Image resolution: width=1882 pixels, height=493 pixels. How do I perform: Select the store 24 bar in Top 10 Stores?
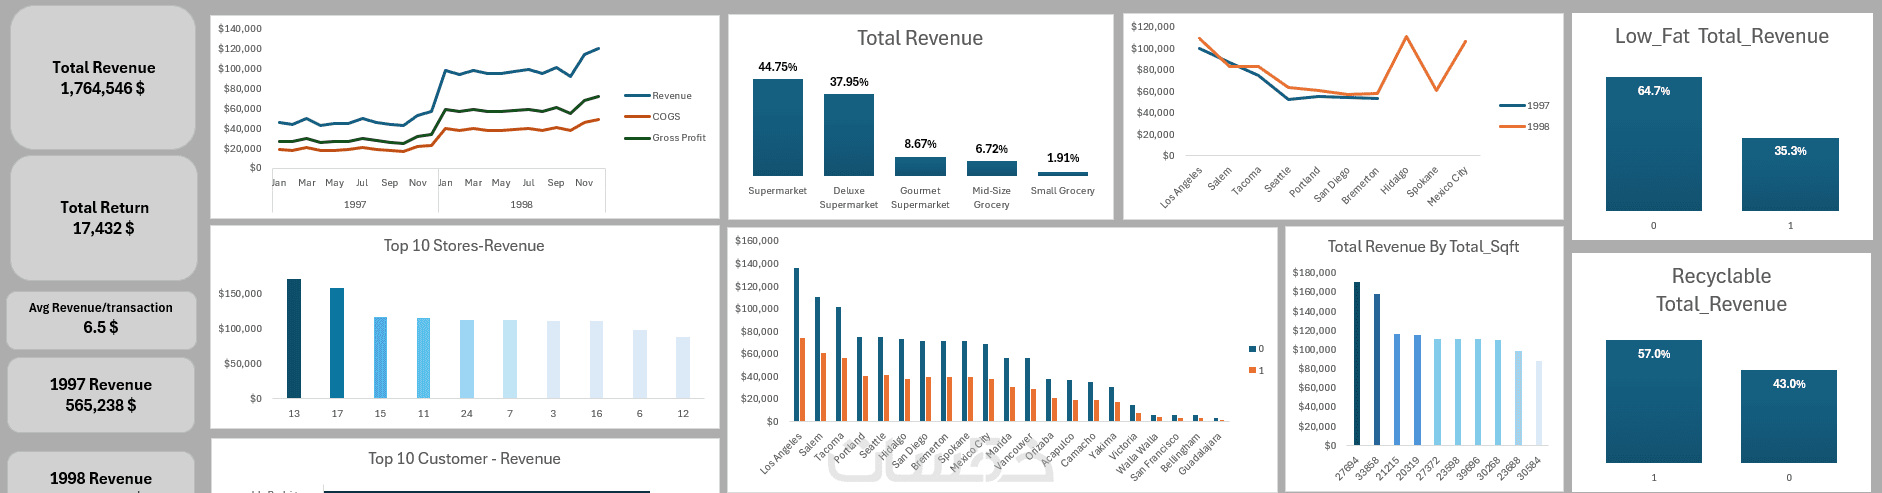coord(467,359)
